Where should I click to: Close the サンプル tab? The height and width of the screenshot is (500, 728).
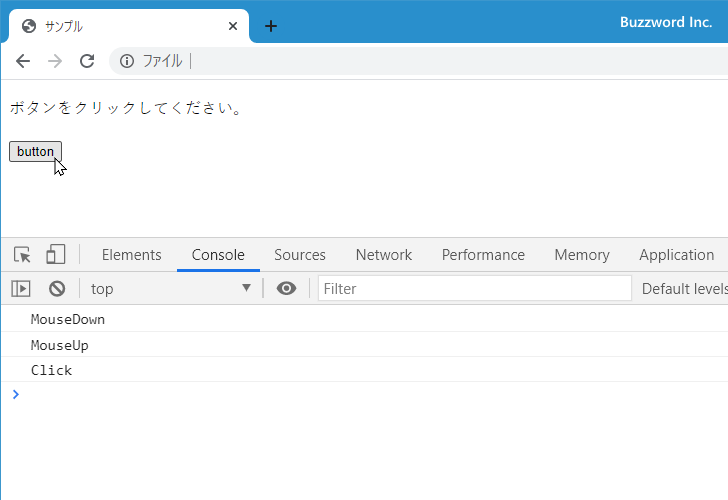point(233,26)
